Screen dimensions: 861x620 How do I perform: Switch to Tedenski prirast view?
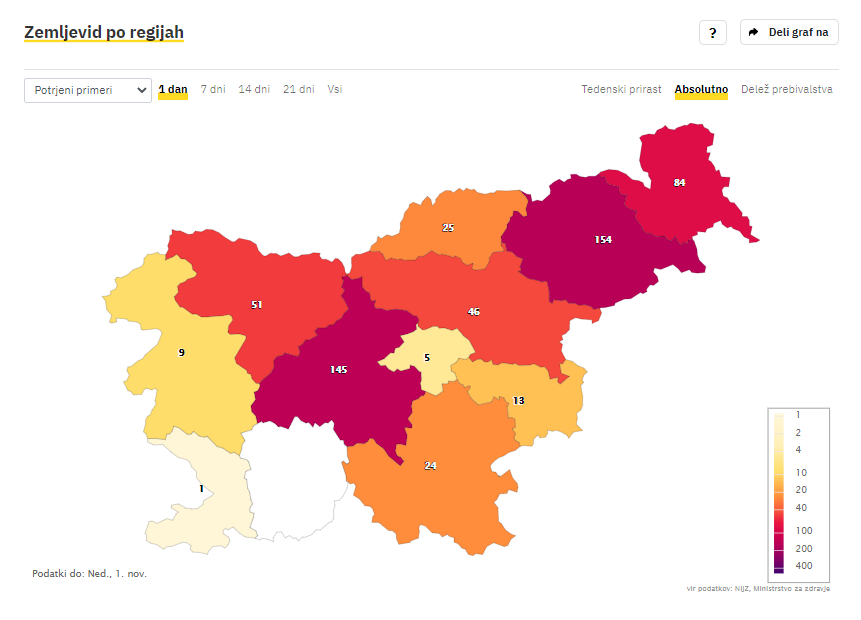[621, 89]
